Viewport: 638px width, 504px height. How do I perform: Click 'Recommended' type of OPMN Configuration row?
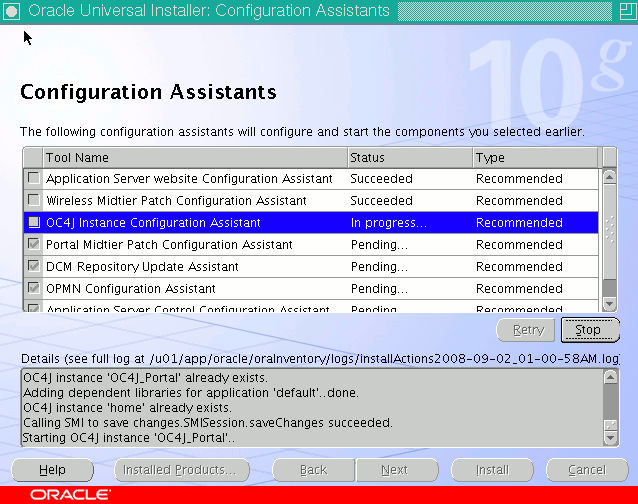519,288
